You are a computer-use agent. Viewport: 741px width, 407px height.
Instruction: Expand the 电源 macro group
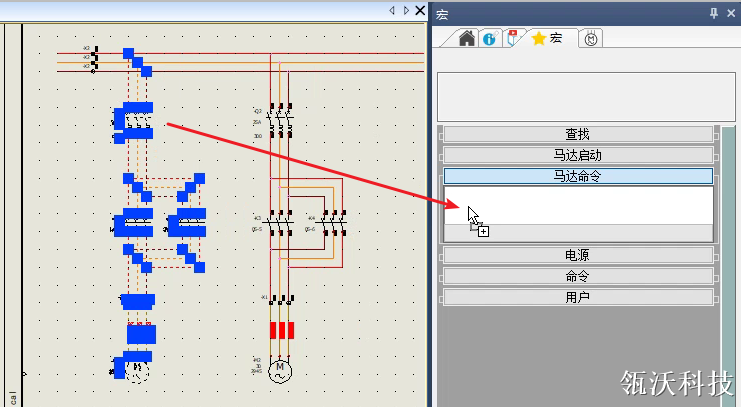(577, 255)
